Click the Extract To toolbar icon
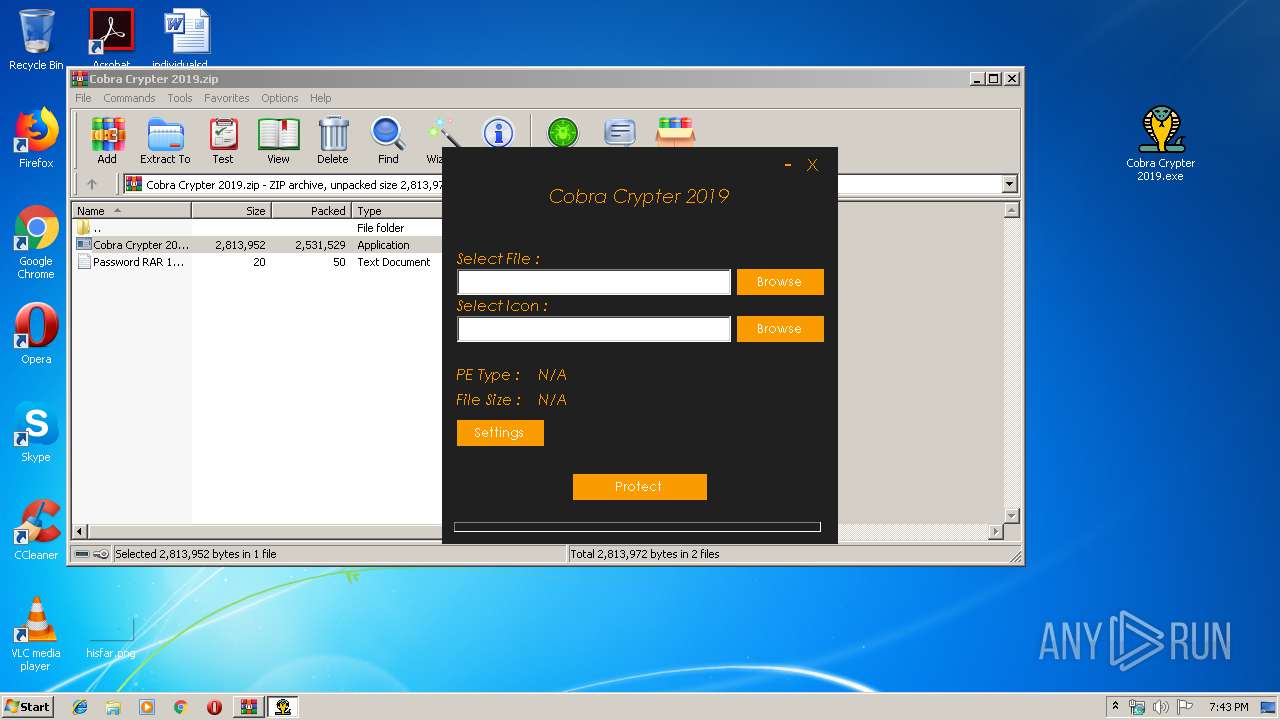 (165, 140)
